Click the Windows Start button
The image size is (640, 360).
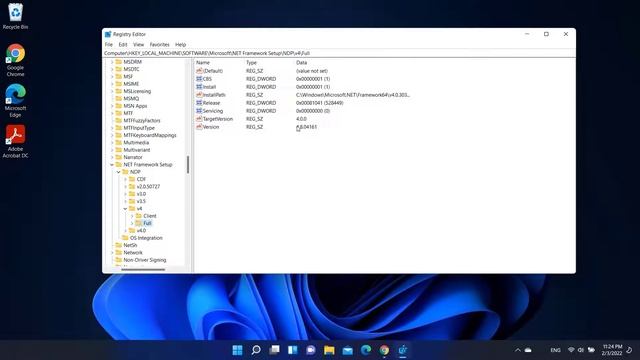[237, 350]
